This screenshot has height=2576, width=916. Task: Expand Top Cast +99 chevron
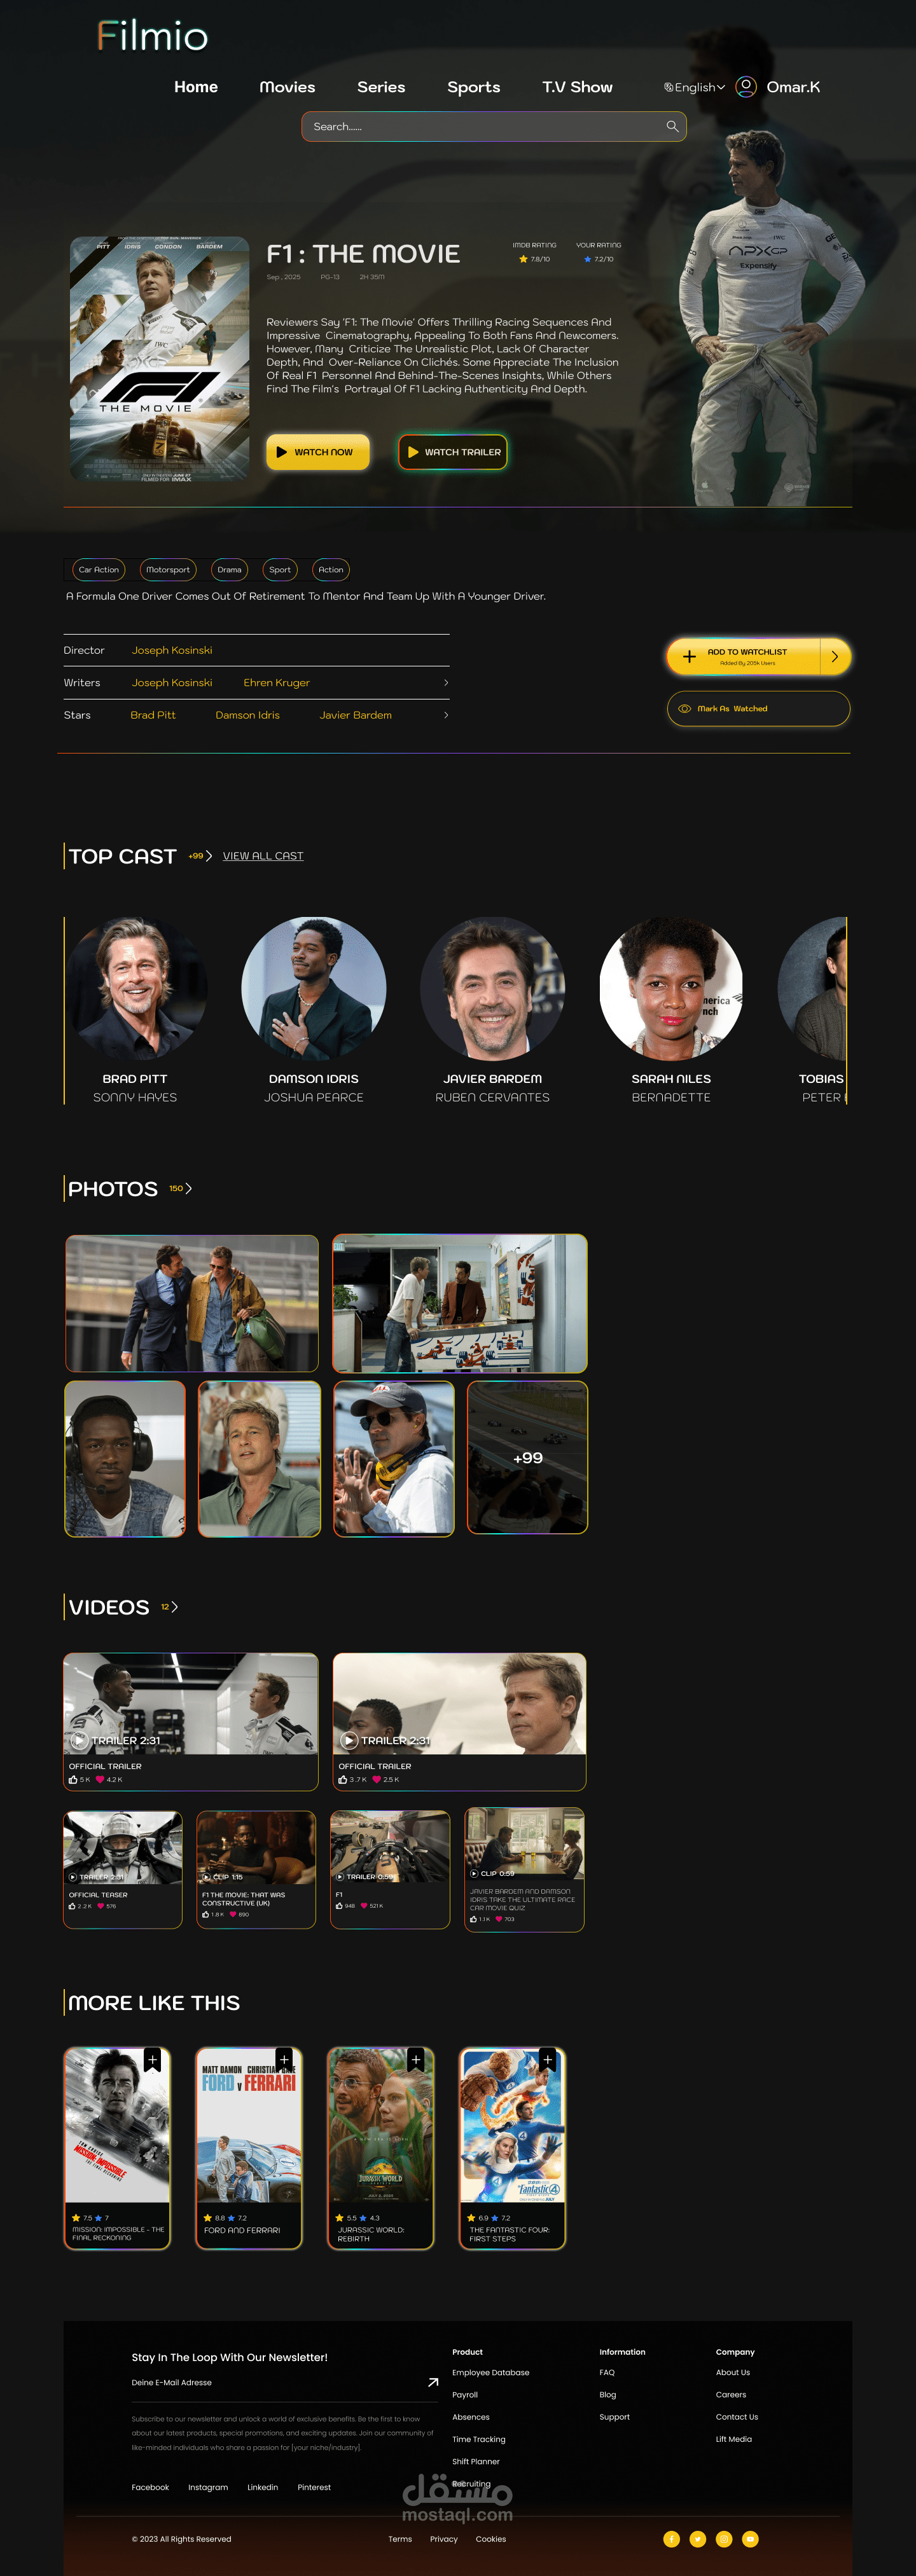[208, 856]
